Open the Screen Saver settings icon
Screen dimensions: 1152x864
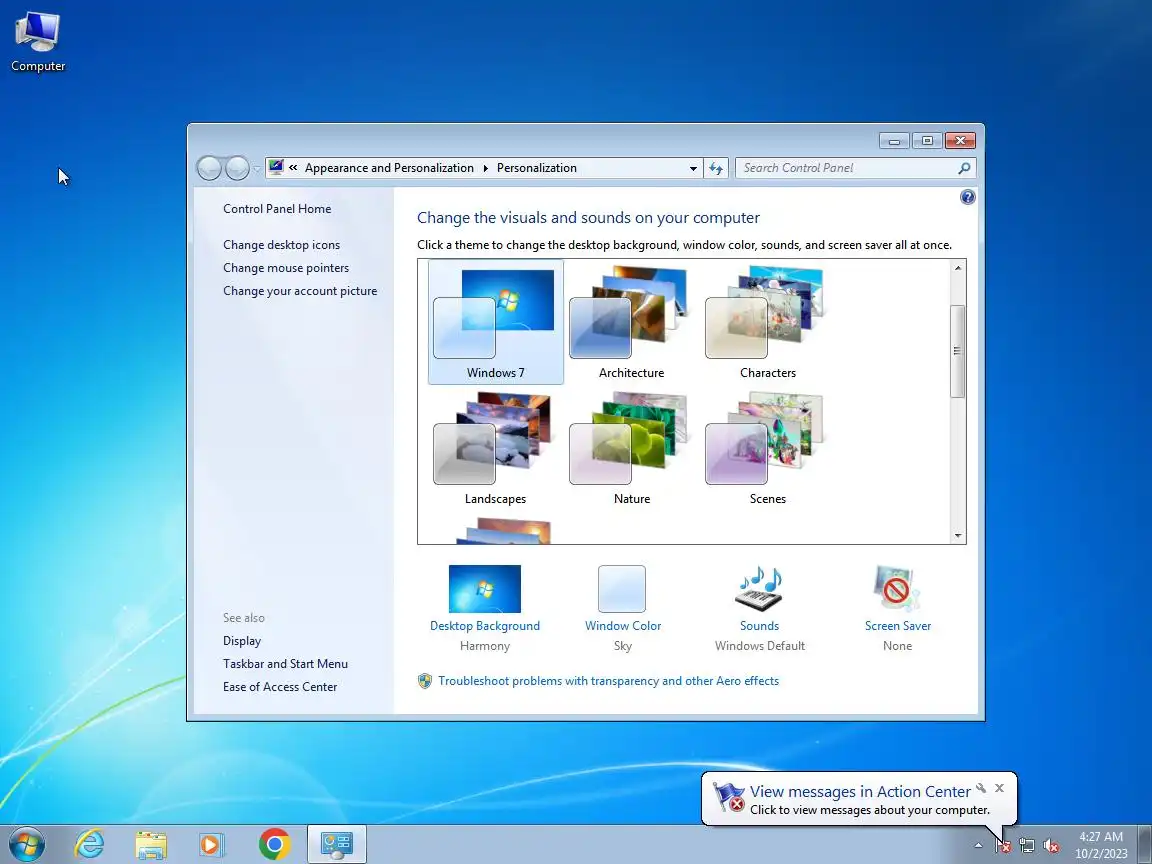pos(897,588)
